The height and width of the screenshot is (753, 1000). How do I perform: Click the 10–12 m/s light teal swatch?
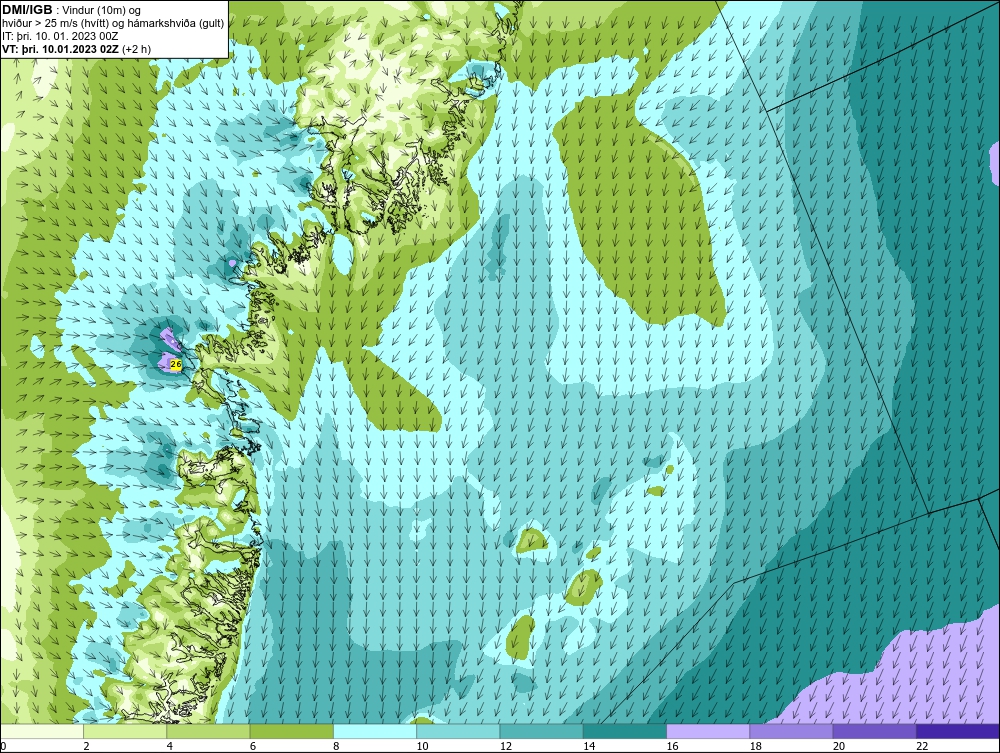458,731
